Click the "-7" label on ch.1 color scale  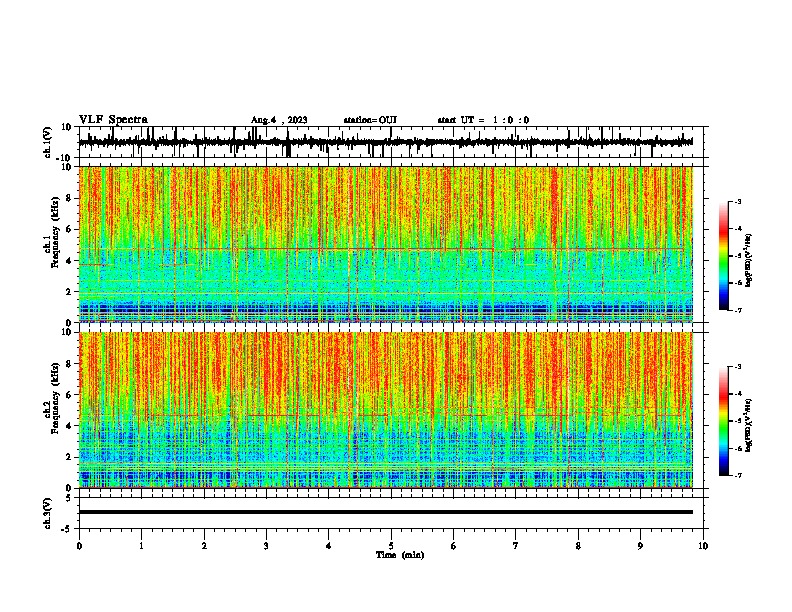pos(737,310)
